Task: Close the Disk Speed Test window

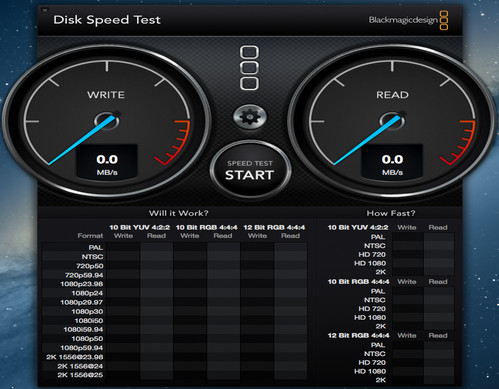Action: pos(45,10)
